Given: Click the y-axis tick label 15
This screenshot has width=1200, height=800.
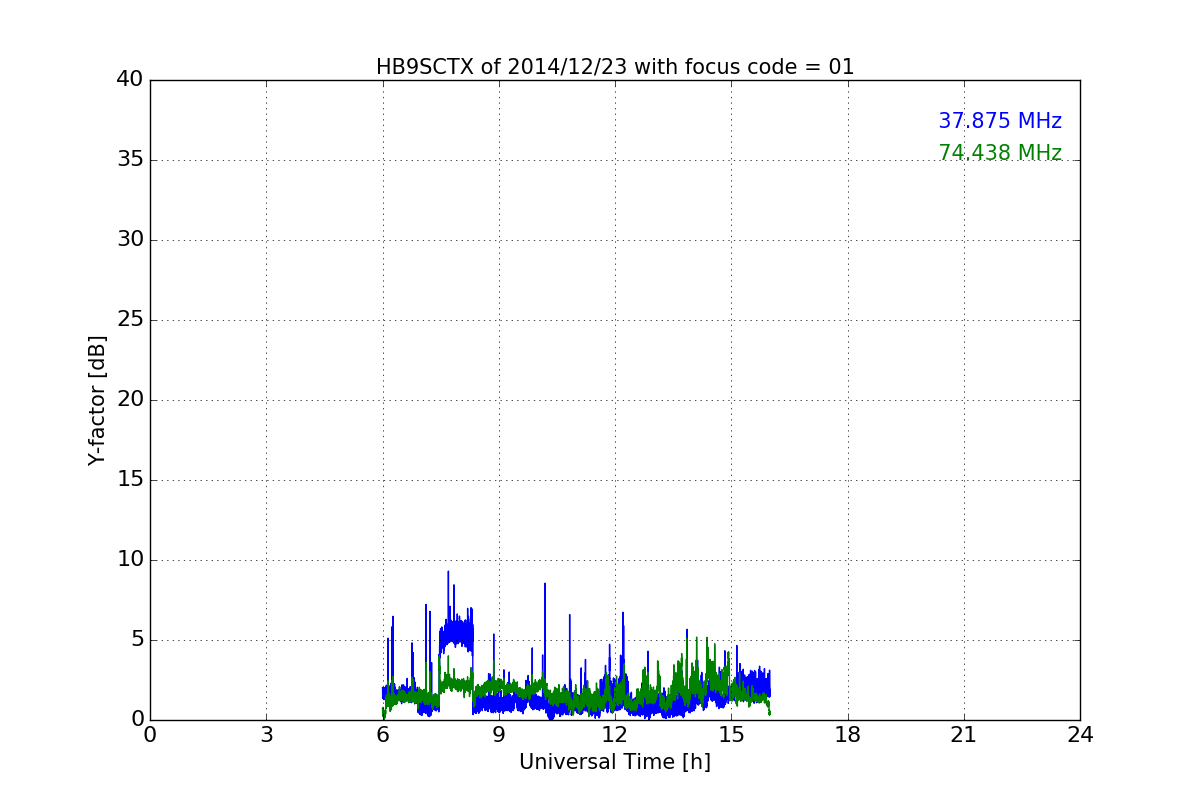Looking at the screenshot, I should (x=130, y=480).
